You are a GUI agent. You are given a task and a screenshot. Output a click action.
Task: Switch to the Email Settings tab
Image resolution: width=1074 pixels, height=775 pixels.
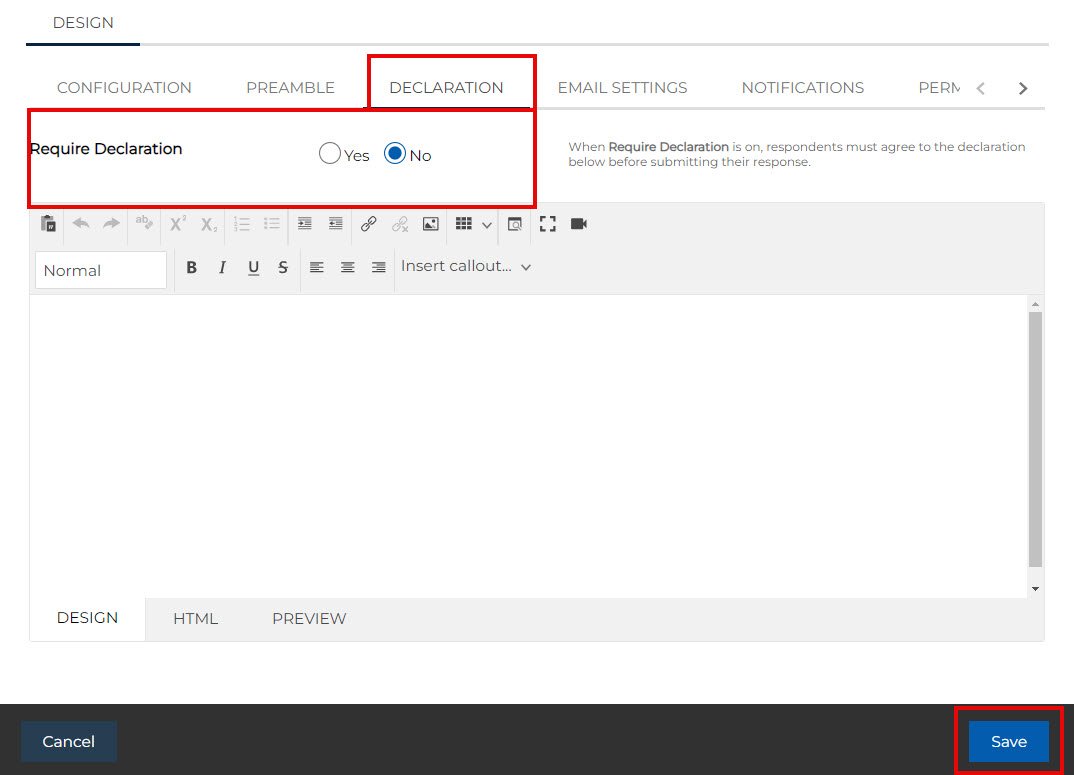tap(622, 88)
